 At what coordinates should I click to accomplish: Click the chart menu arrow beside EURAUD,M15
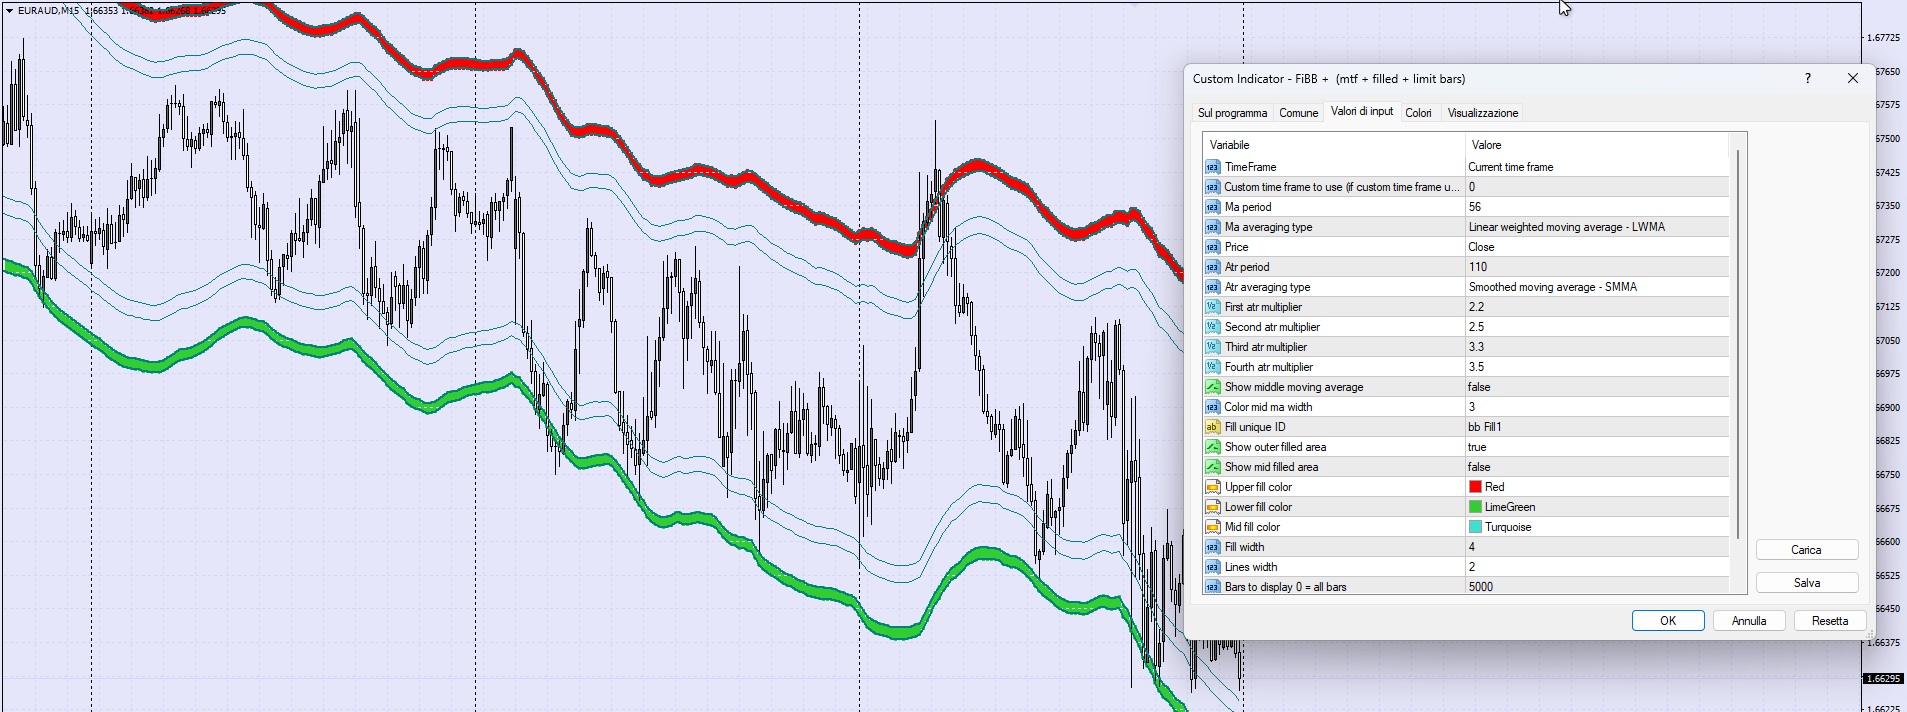click(x=9, y=11)
